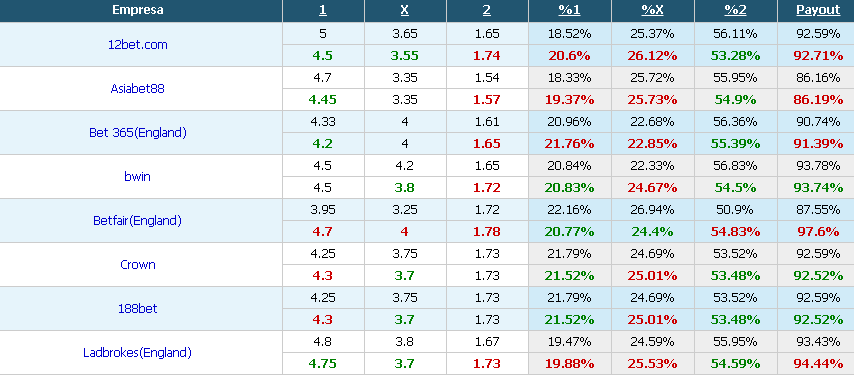Select bwin's current draw odds 3.8

(405, 188)
